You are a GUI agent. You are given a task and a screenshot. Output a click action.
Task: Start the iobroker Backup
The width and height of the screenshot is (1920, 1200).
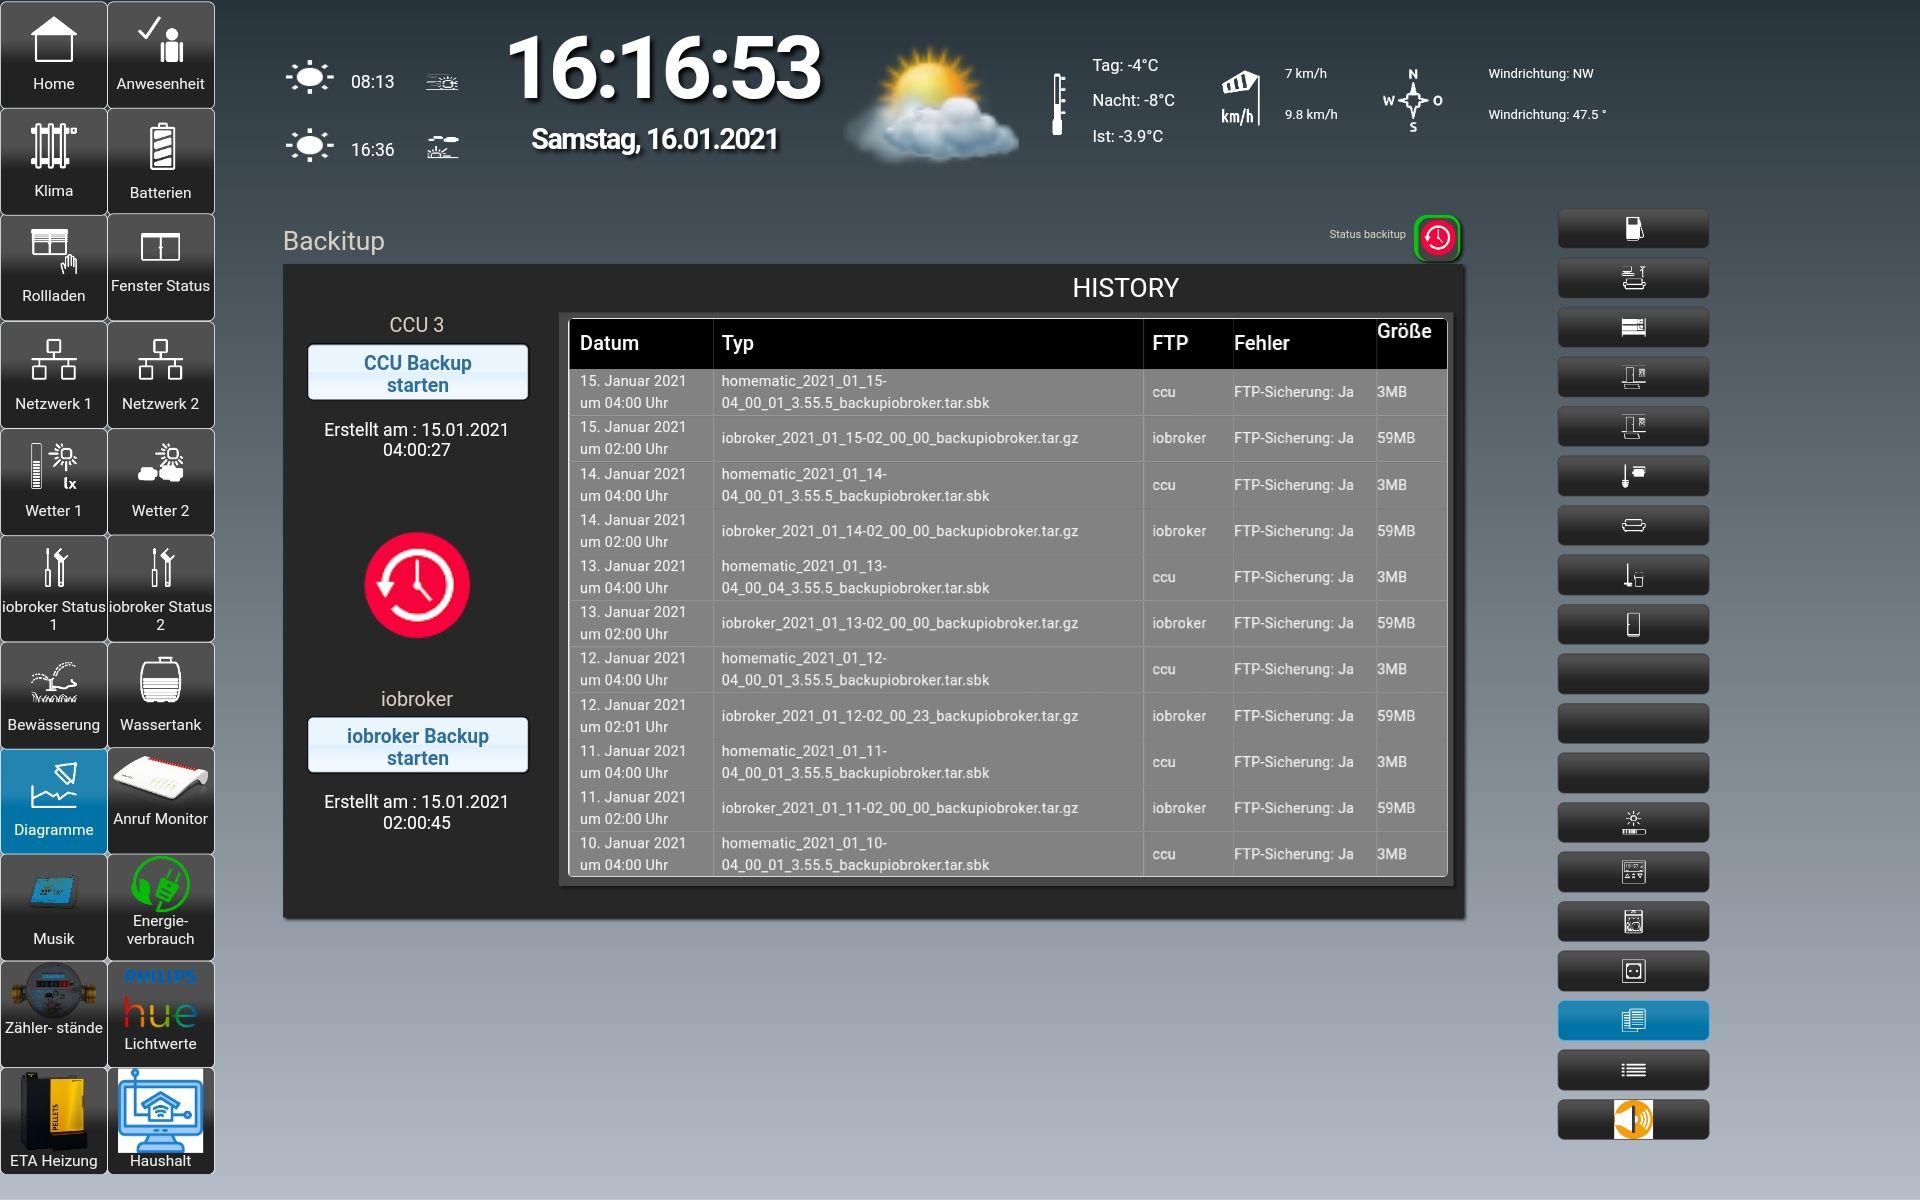pos(417,746)
